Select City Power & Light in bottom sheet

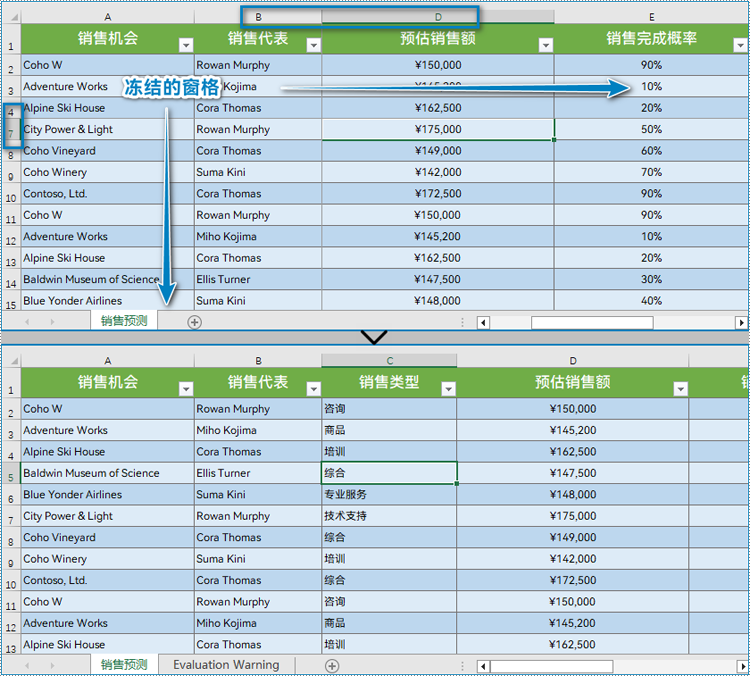[x=108, y=516]
